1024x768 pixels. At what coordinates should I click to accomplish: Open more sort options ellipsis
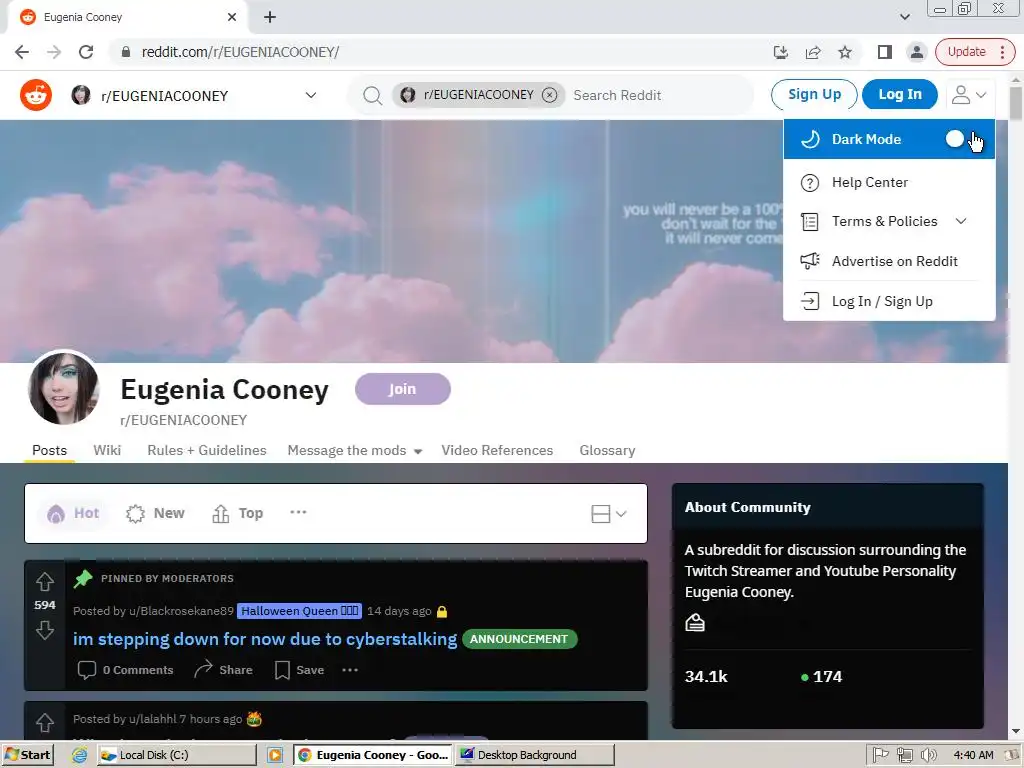click(x=298, y=513)
